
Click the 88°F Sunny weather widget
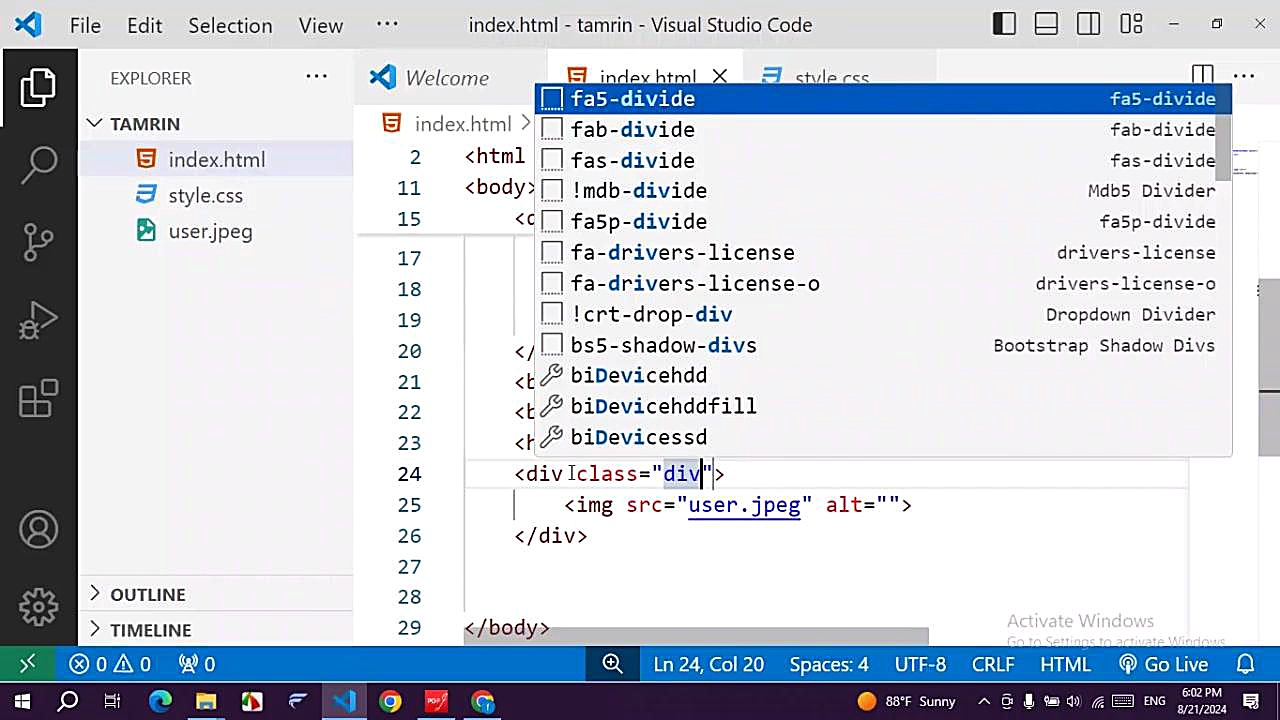[905, 701]
